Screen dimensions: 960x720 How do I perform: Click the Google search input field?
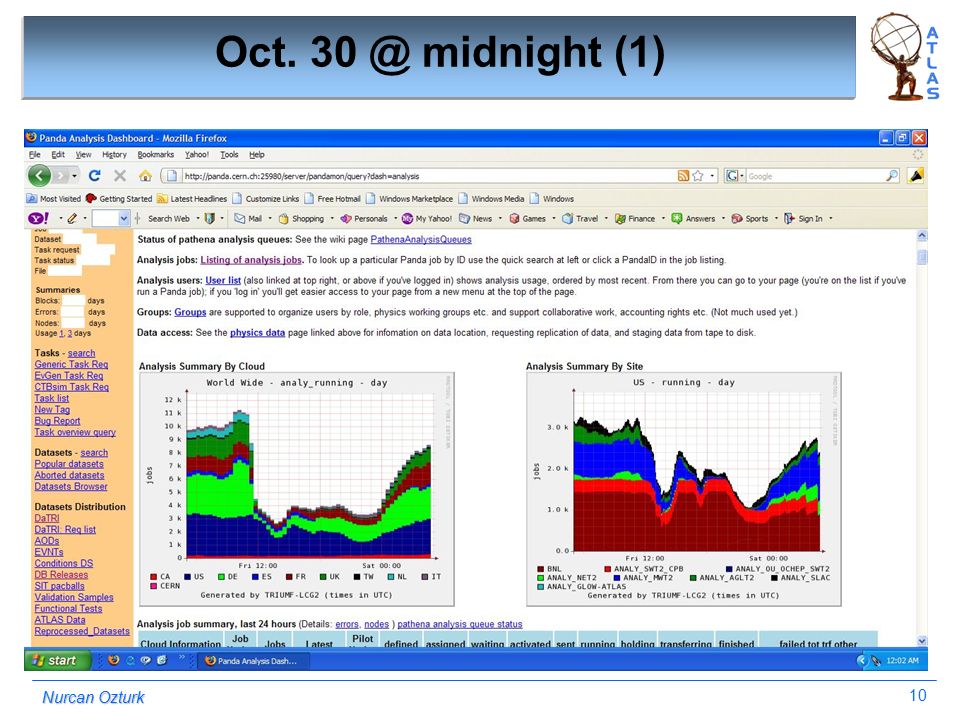point(814,176)
